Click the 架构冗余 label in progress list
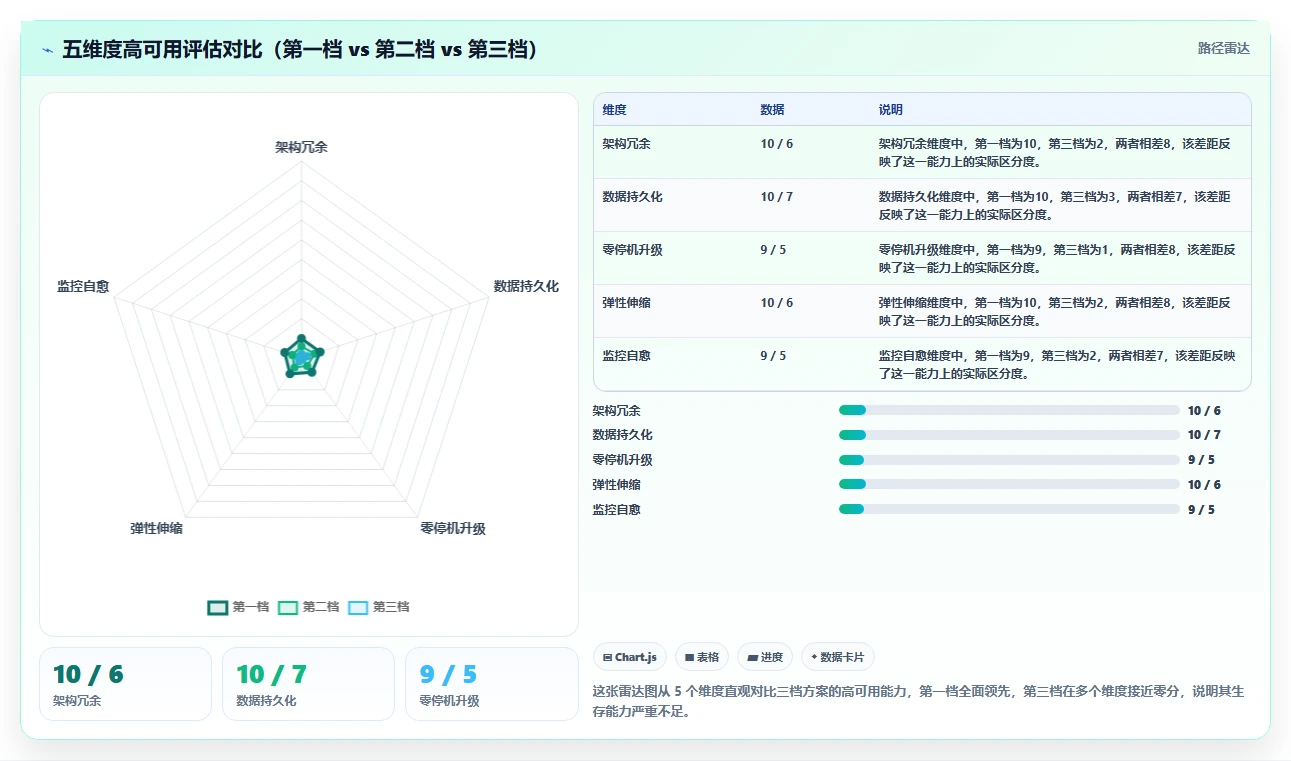The image size is (1291, 761). click(x=616, y=410)
